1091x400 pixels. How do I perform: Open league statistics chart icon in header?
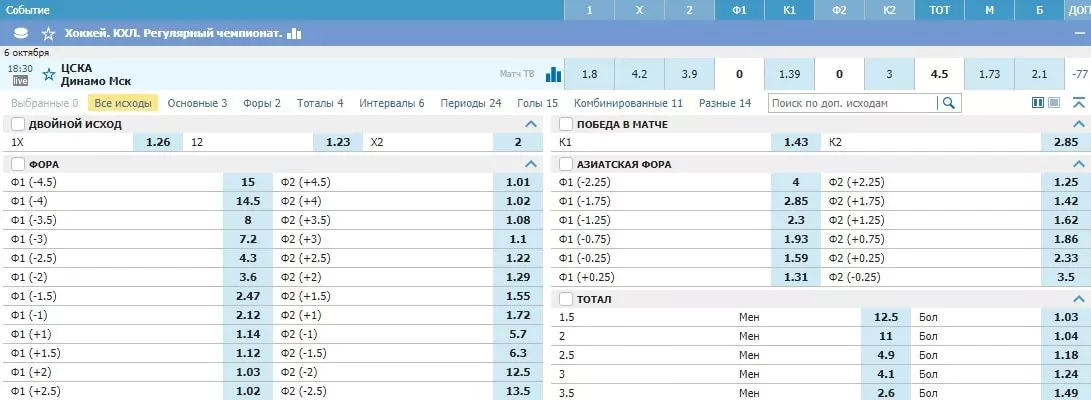click(295, 33)
